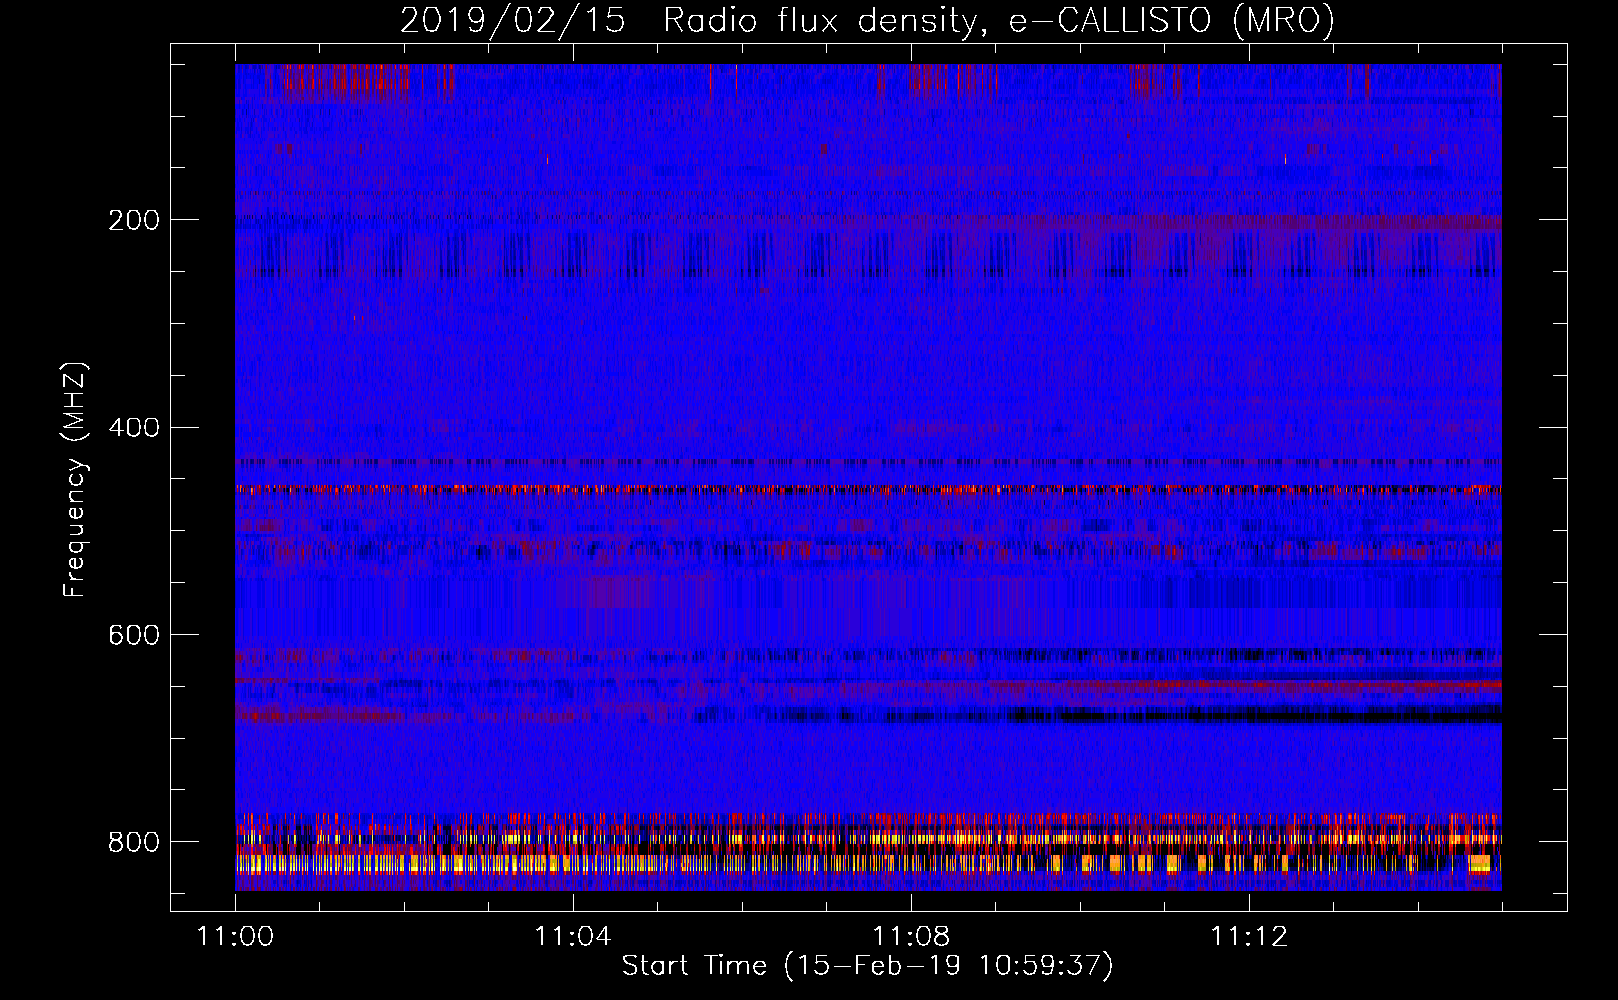
Task: Click the 400 frequency tick label
Action: click(134, 428)
